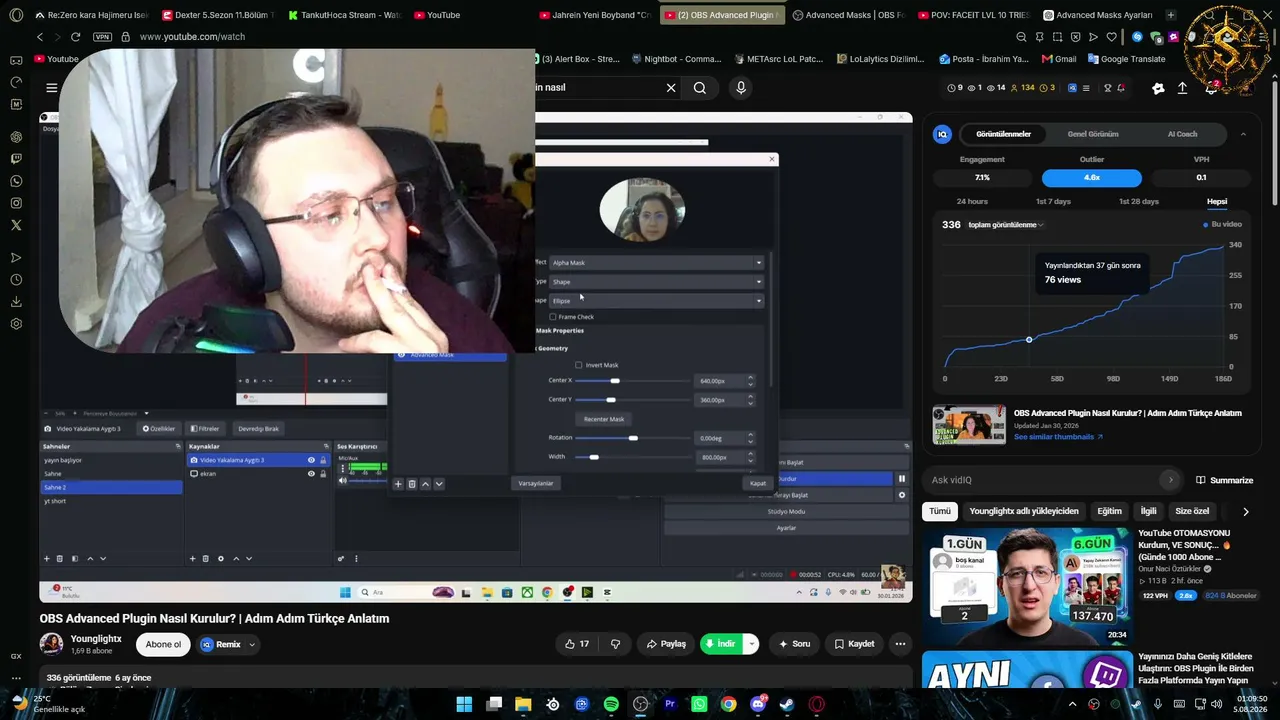Clear the YouTube search box text

tap(671, 88)
